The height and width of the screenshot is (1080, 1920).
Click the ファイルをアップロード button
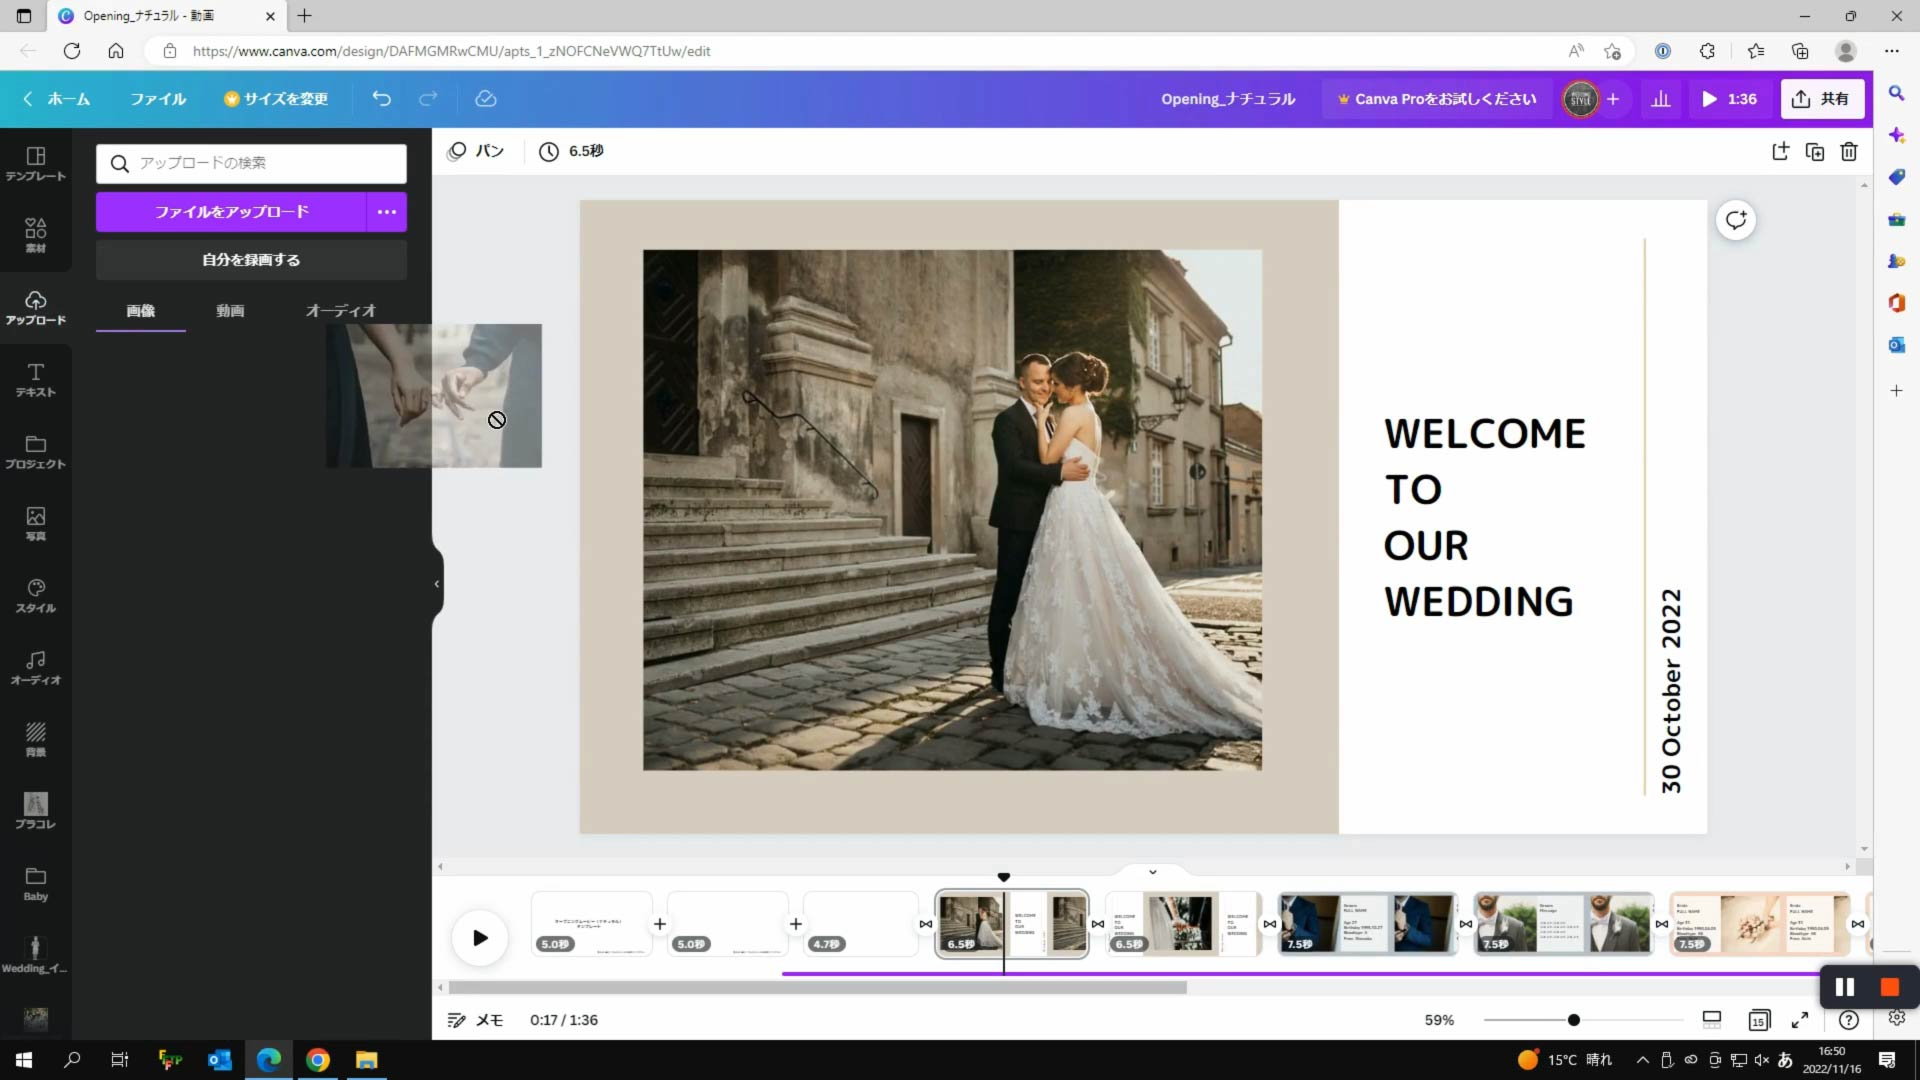pos(231,212)
